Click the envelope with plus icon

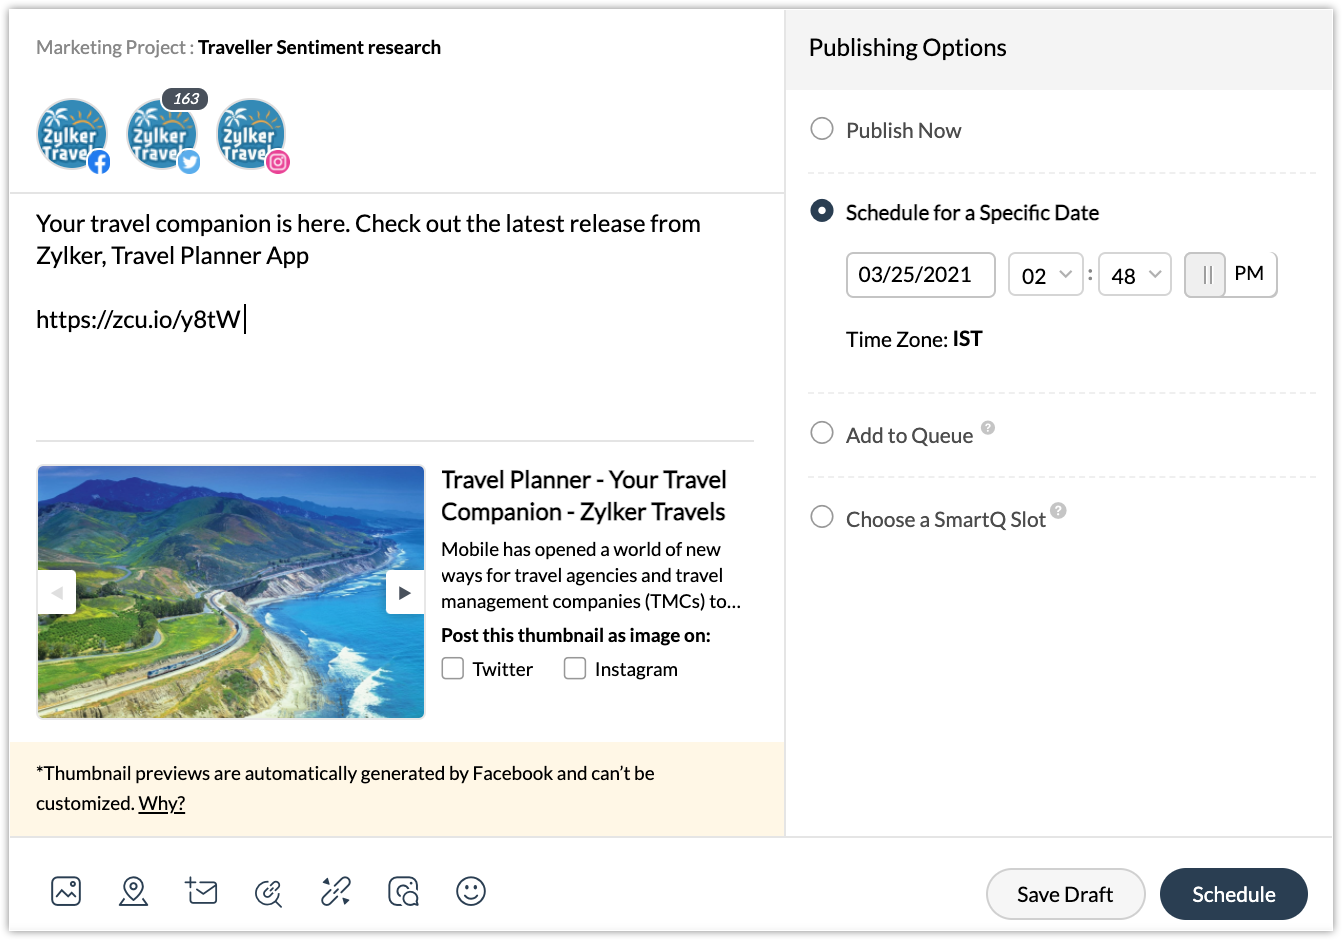pos(201,891)
